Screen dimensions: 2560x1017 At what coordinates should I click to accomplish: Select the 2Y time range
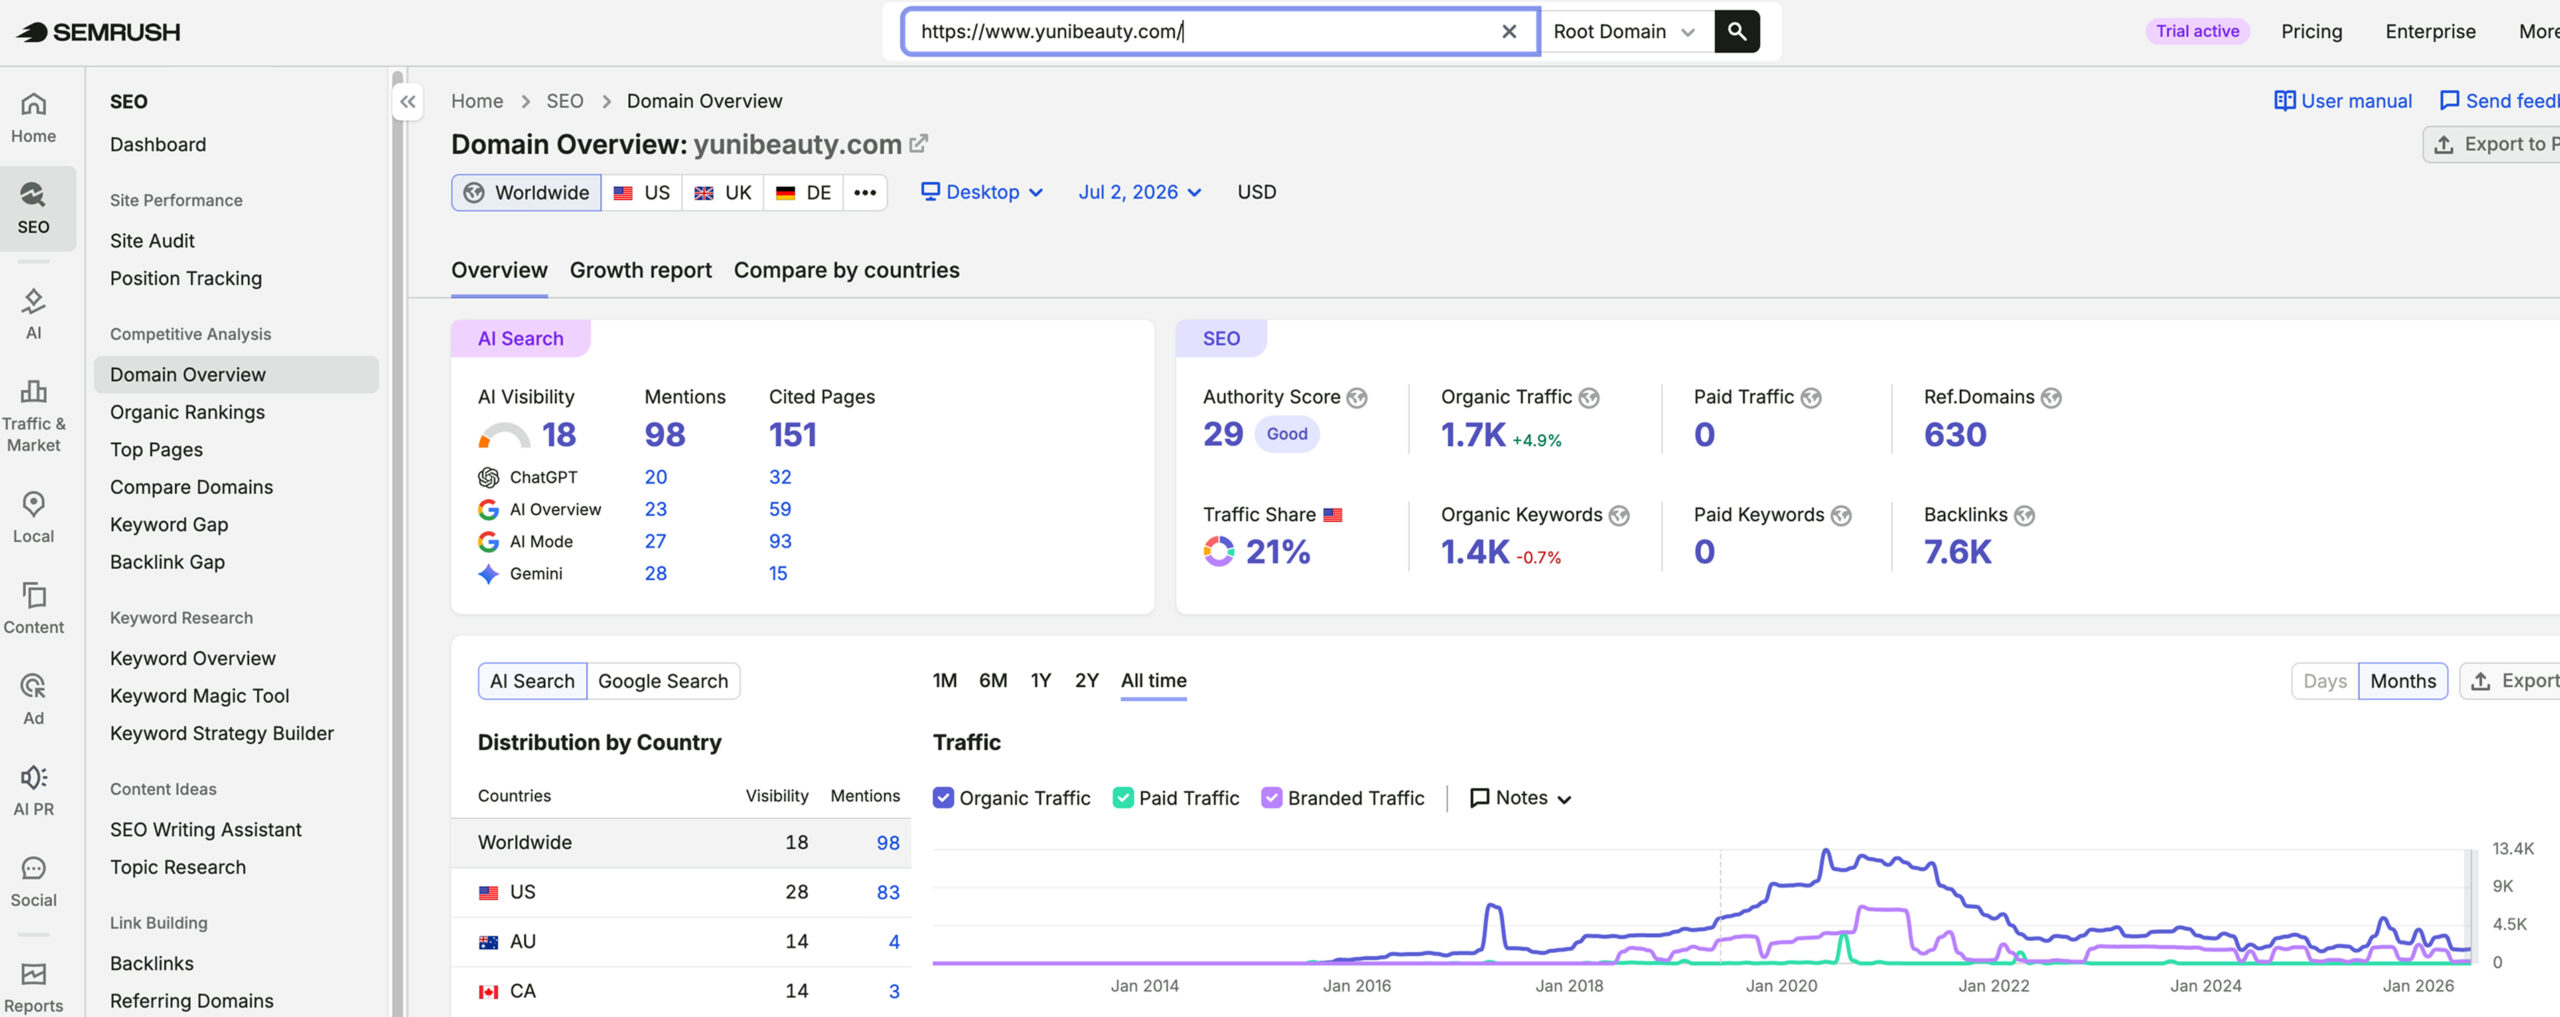click(1086, 680)
